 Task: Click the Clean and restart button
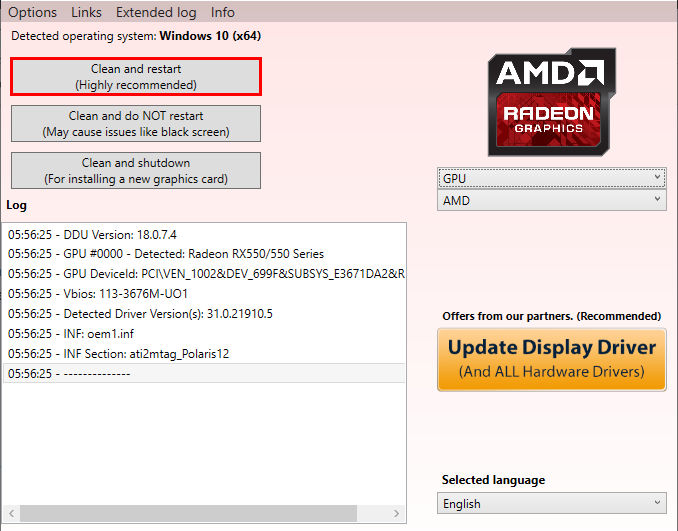pyautogui.click(x=136, y=77)
